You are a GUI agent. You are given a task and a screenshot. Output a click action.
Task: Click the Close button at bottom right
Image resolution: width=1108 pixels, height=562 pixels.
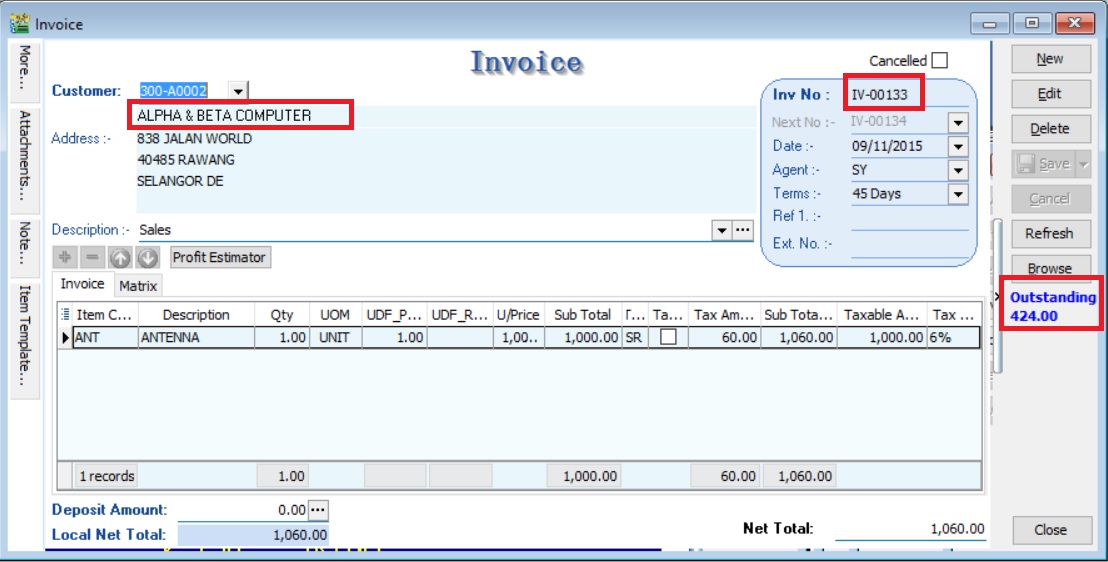click(x=1051, y=529)
